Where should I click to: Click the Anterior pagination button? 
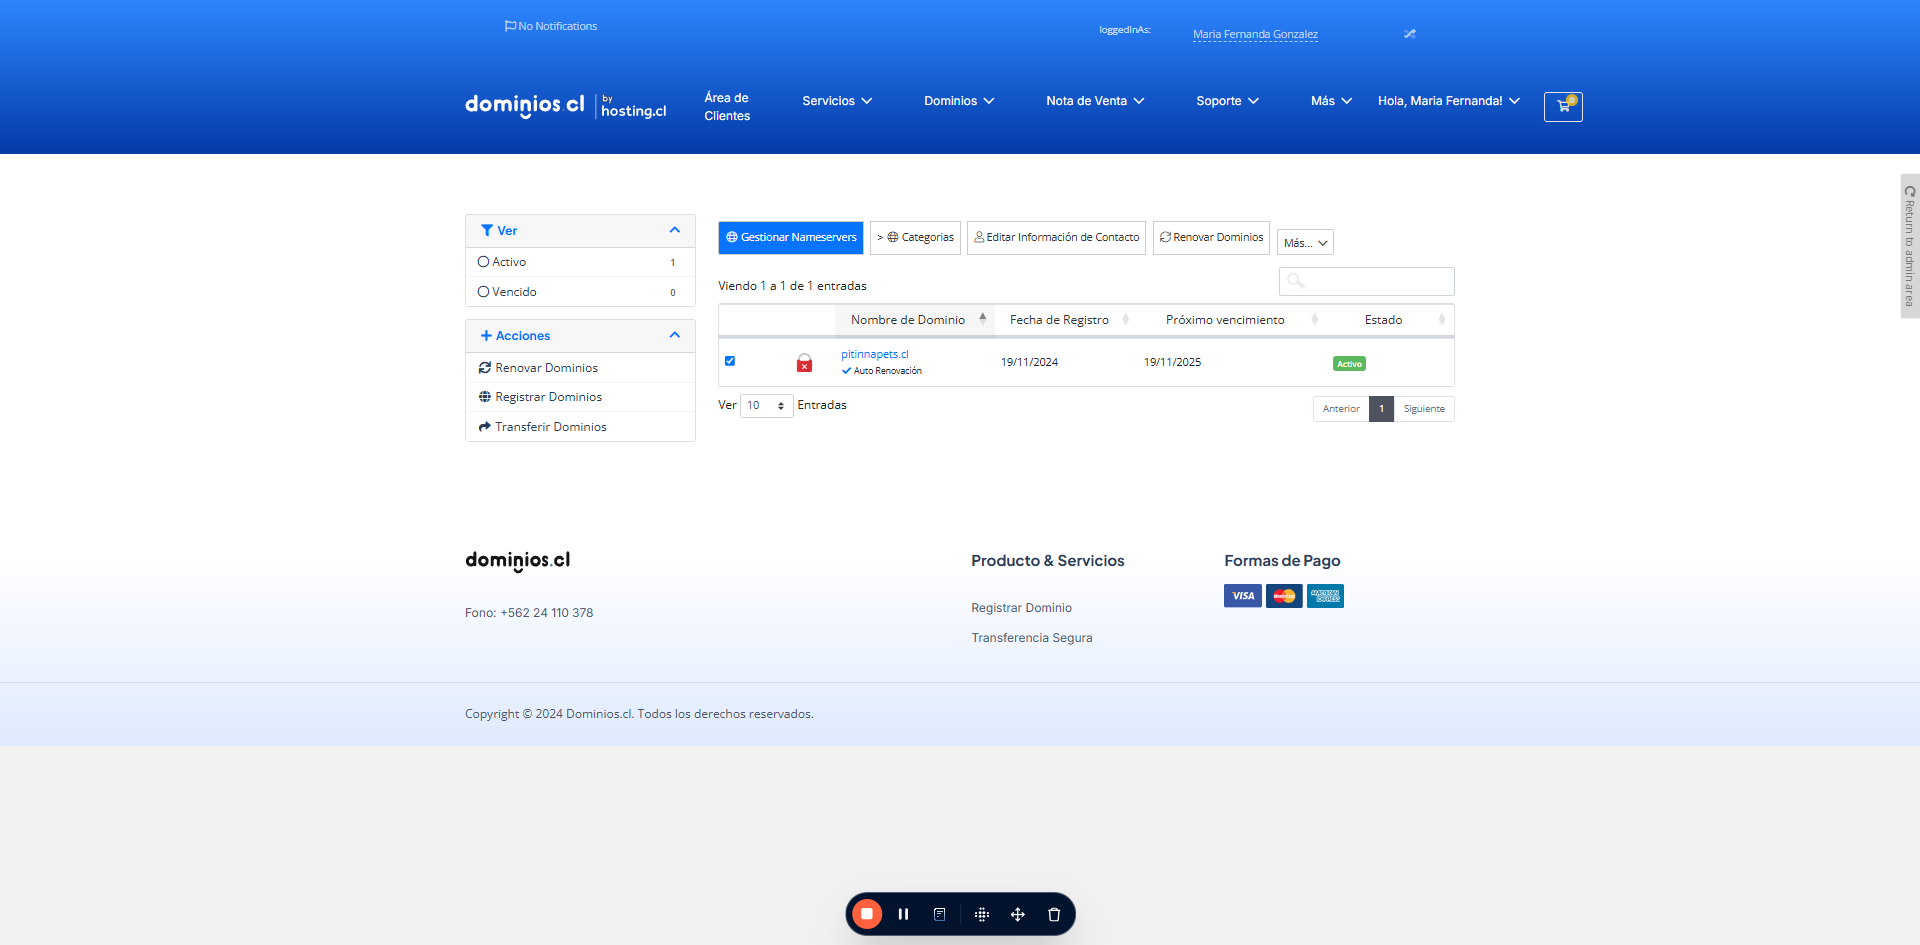[1341, 409]
